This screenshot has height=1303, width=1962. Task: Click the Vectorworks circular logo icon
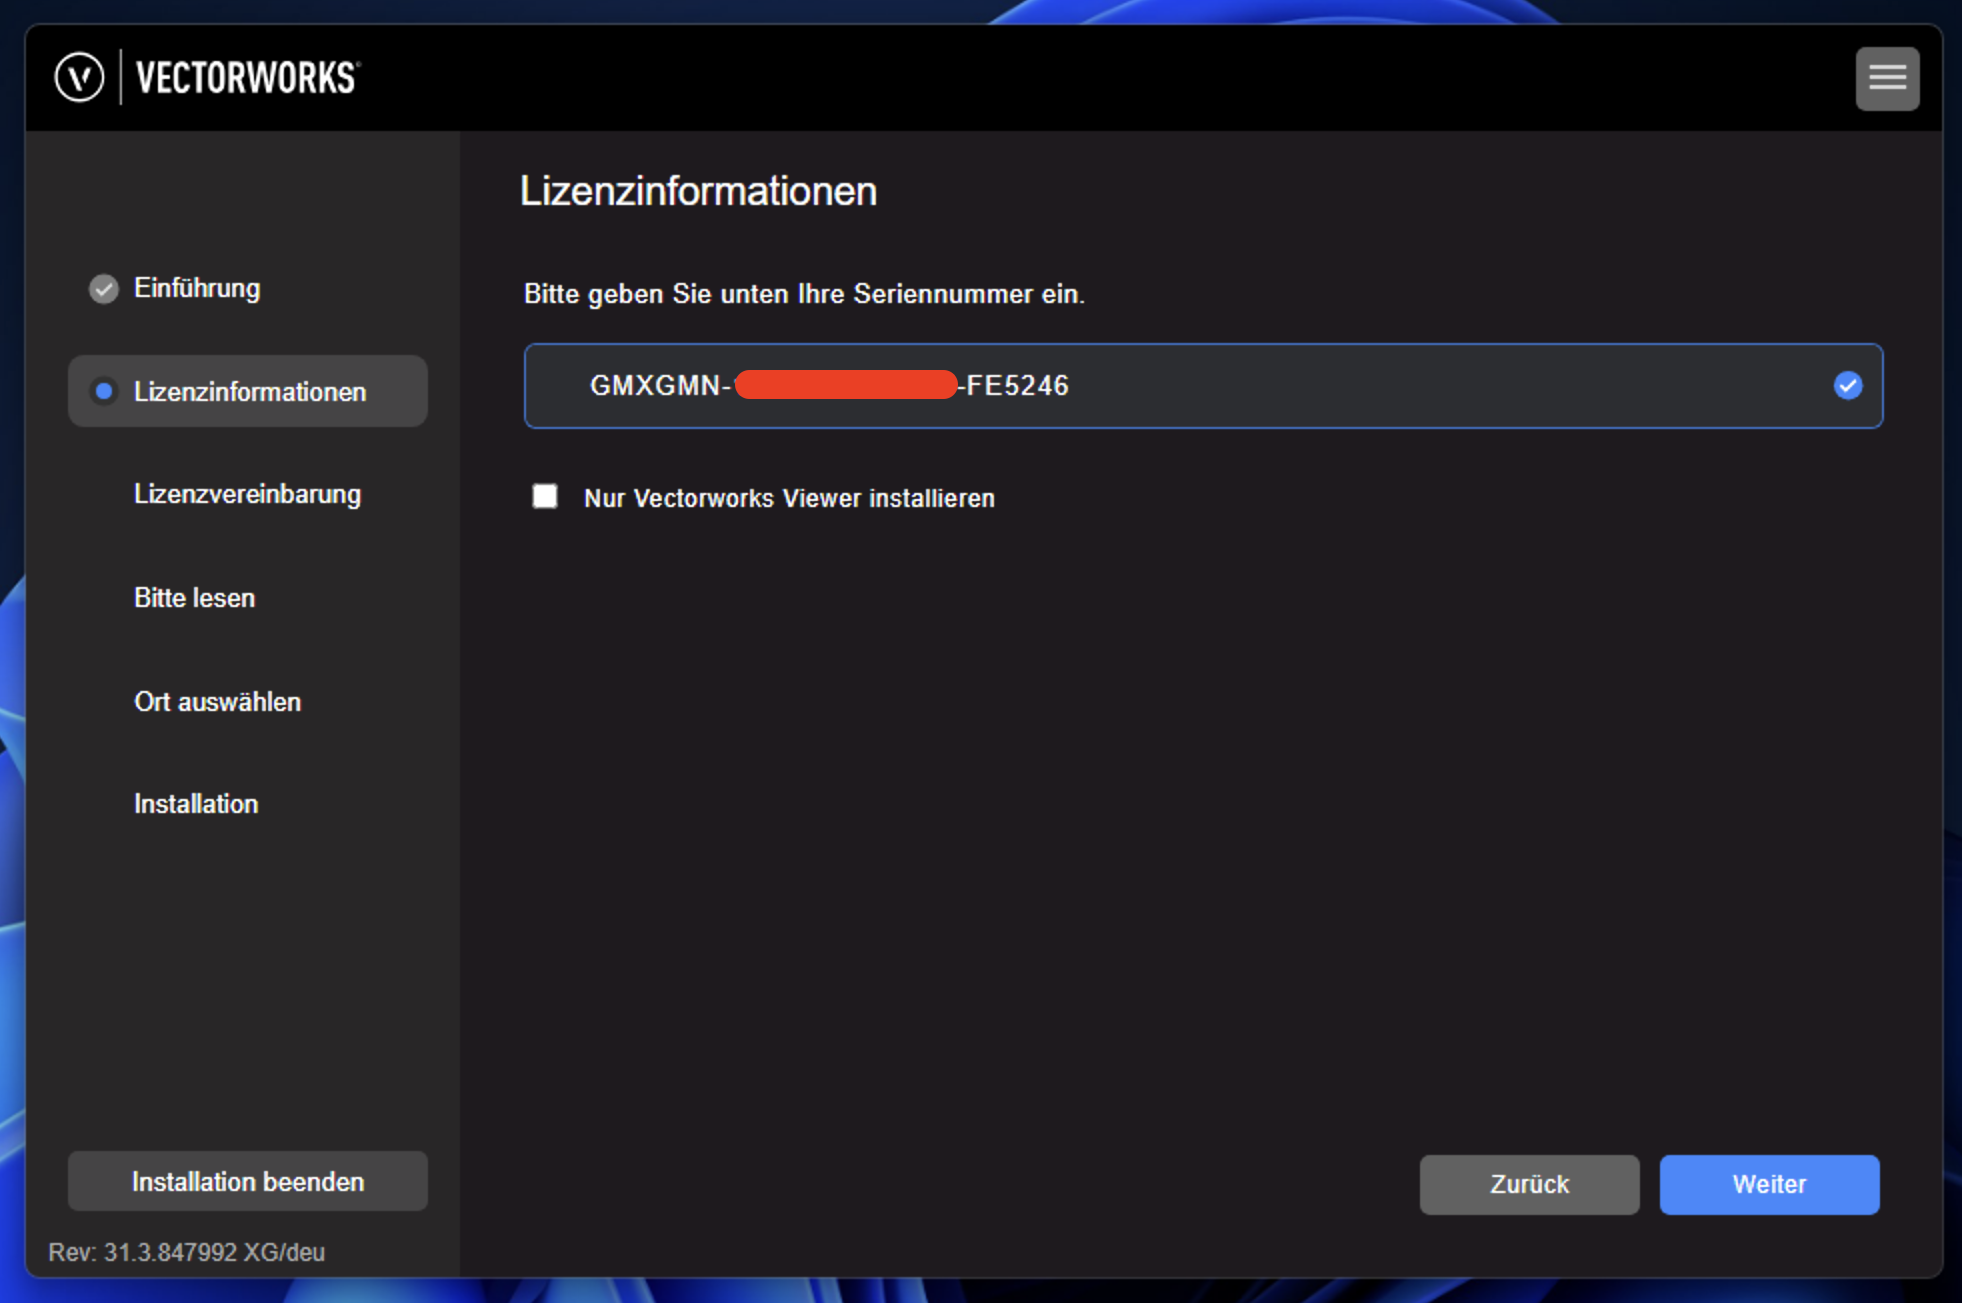(80, 78)
